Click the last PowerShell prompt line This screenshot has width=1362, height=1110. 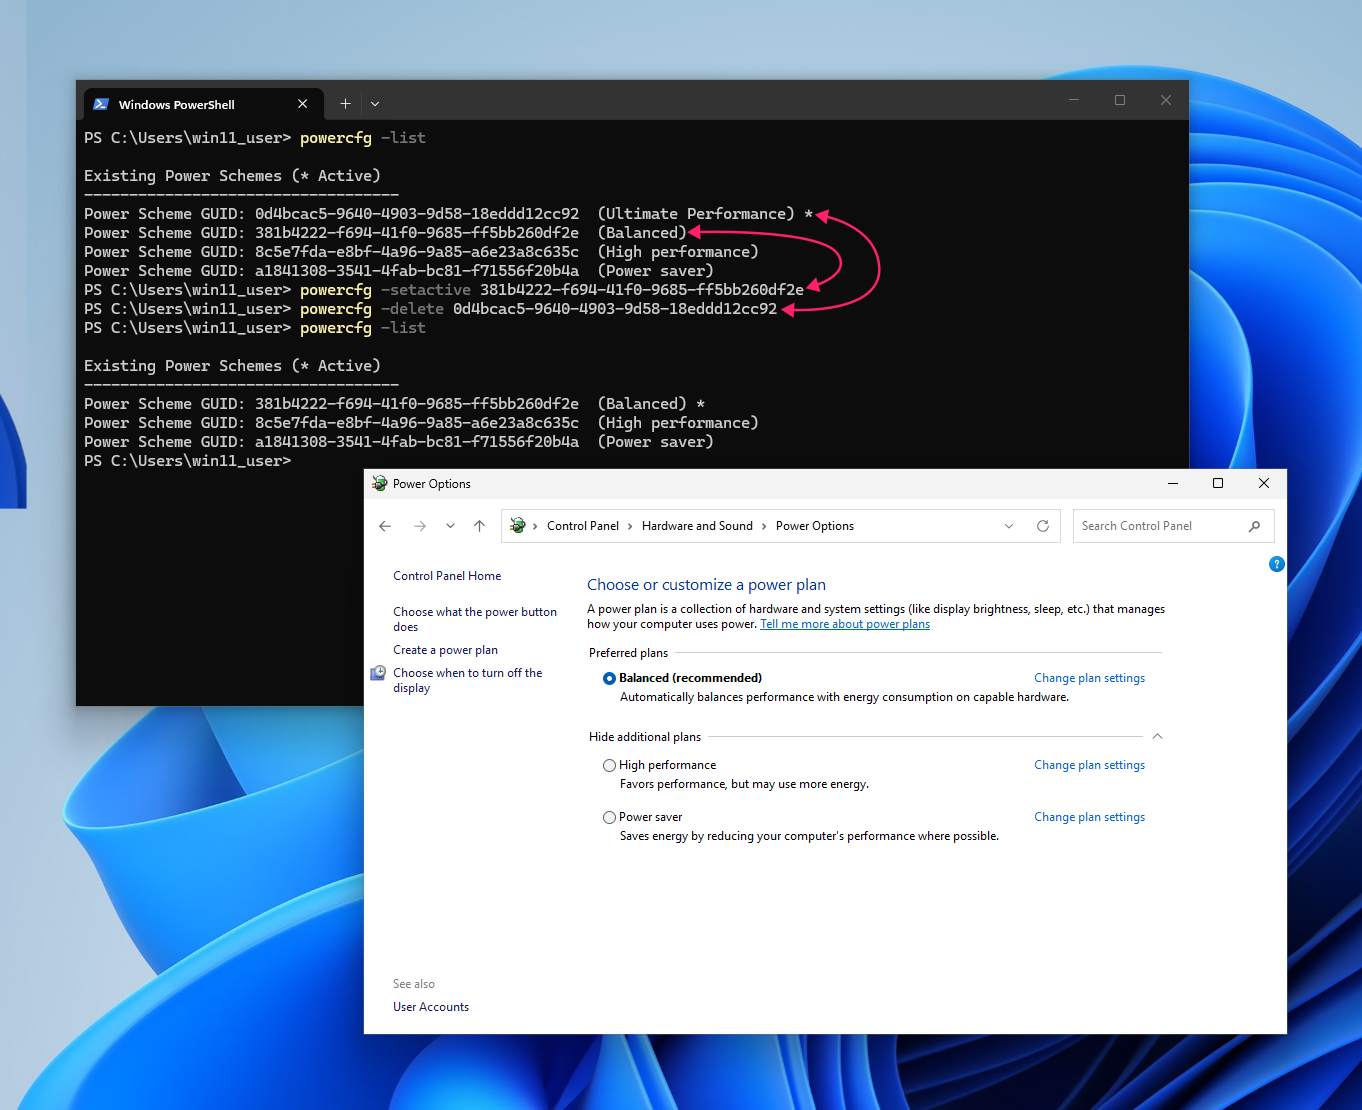click(x=188, y=461)
